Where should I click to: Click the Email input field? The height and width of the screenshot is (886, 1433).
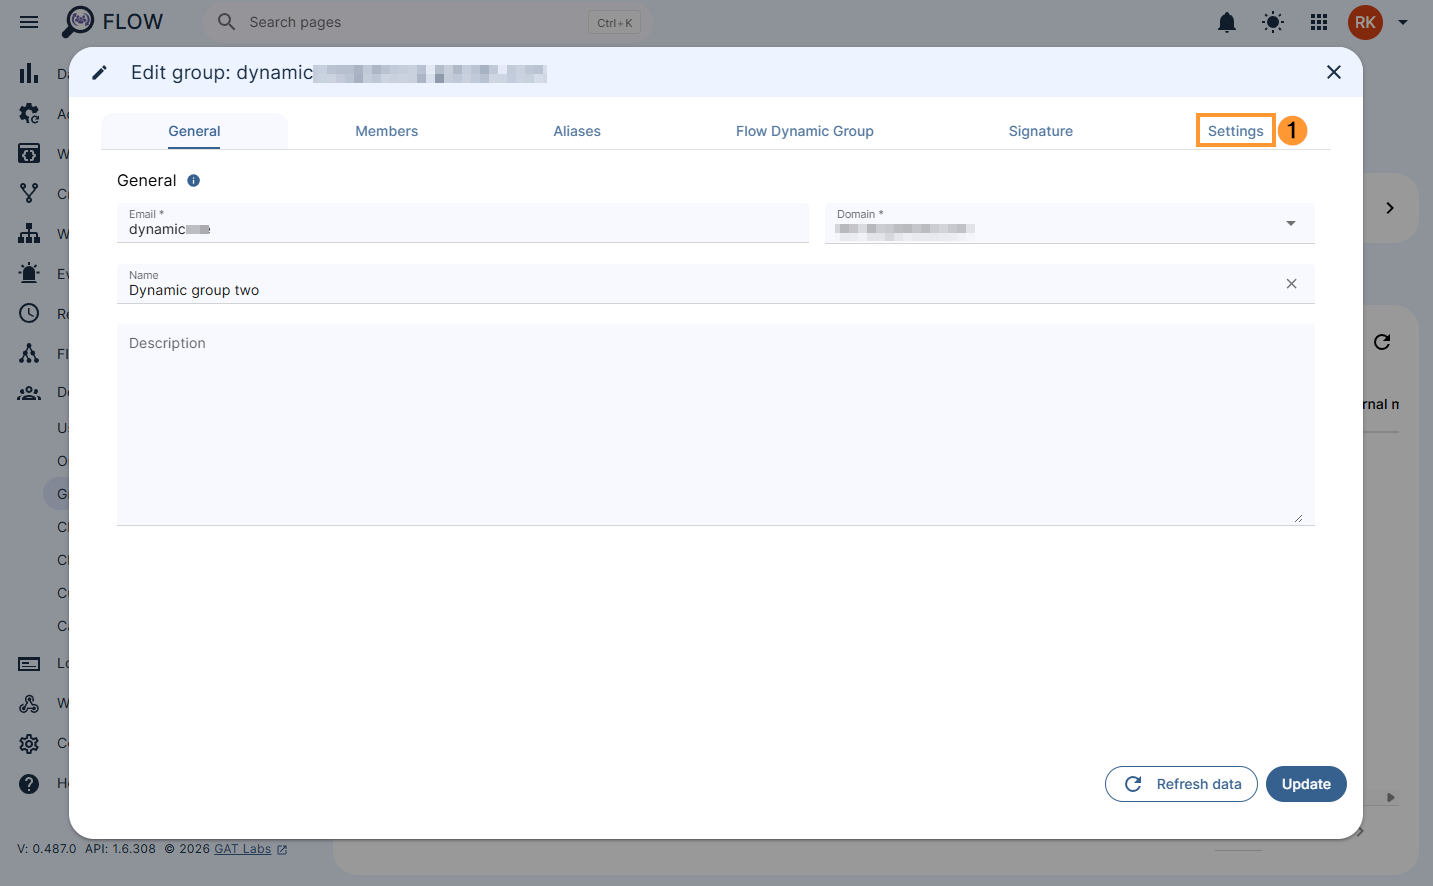coord(463,223)
